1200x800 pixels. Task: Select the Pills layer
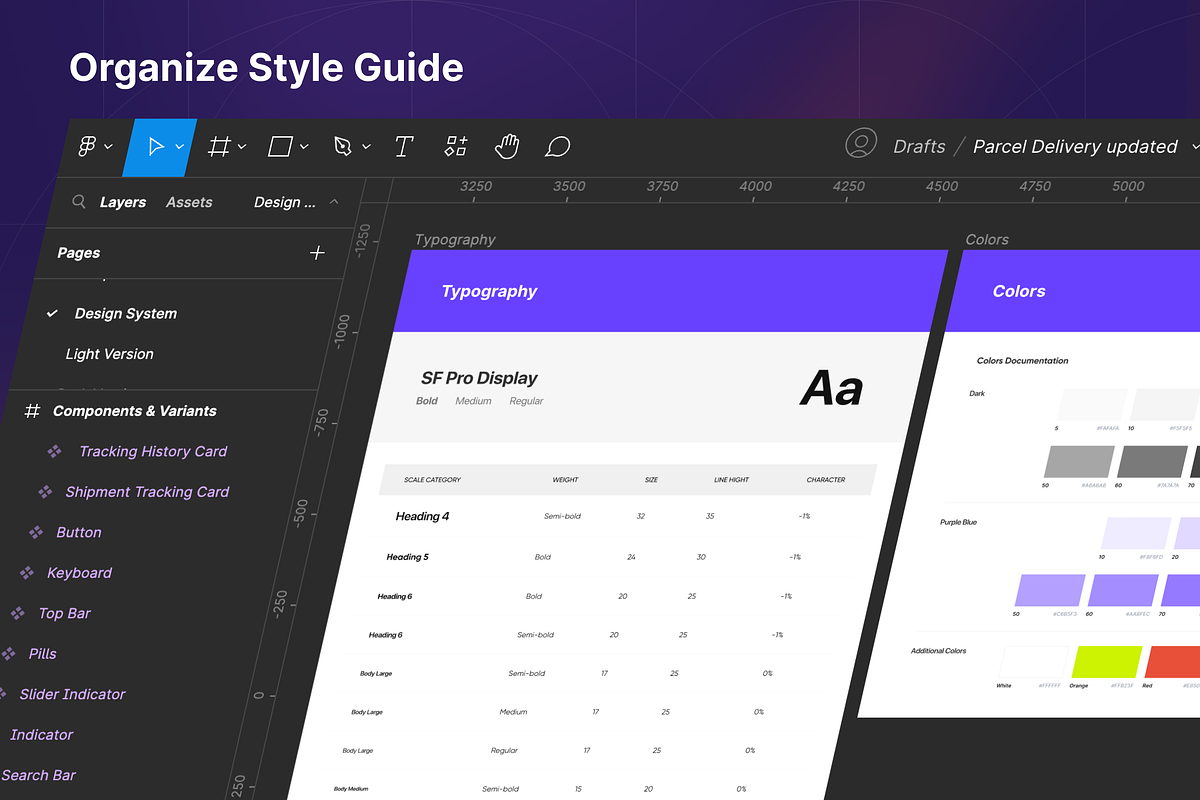click(42, 654)
